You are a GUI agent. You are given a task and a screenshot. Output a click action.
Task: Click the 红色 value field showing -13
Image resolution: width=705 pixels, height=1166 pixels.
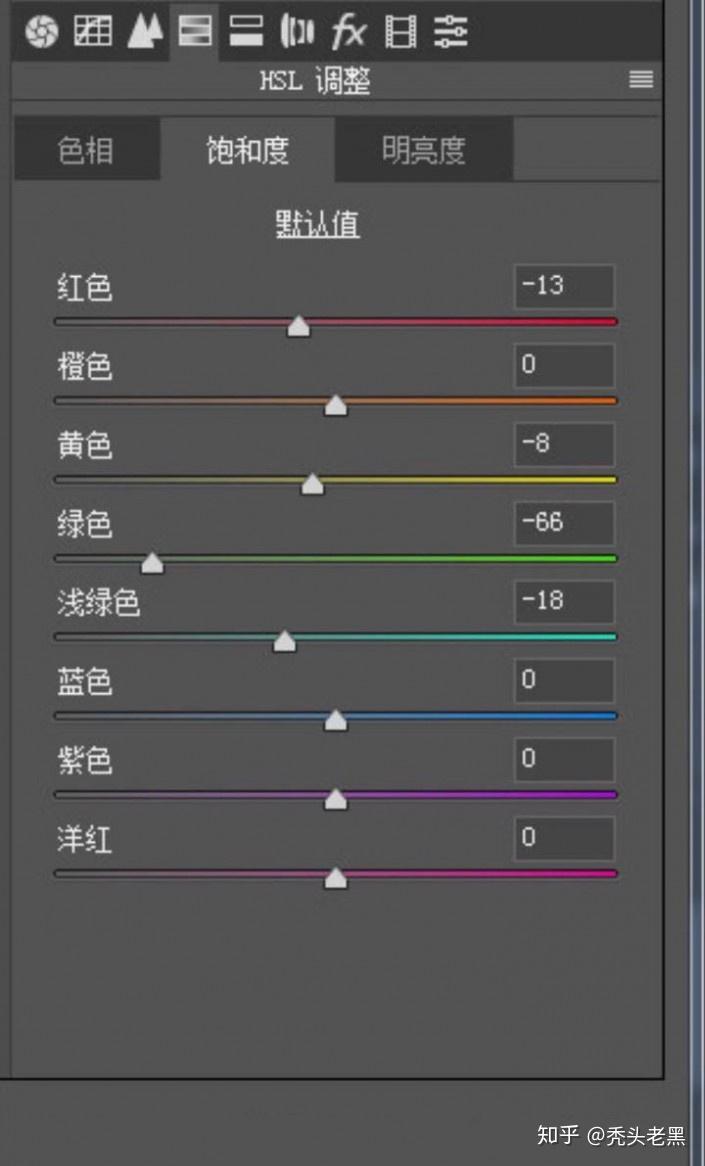pyautogui.click(x=563, y=287)
